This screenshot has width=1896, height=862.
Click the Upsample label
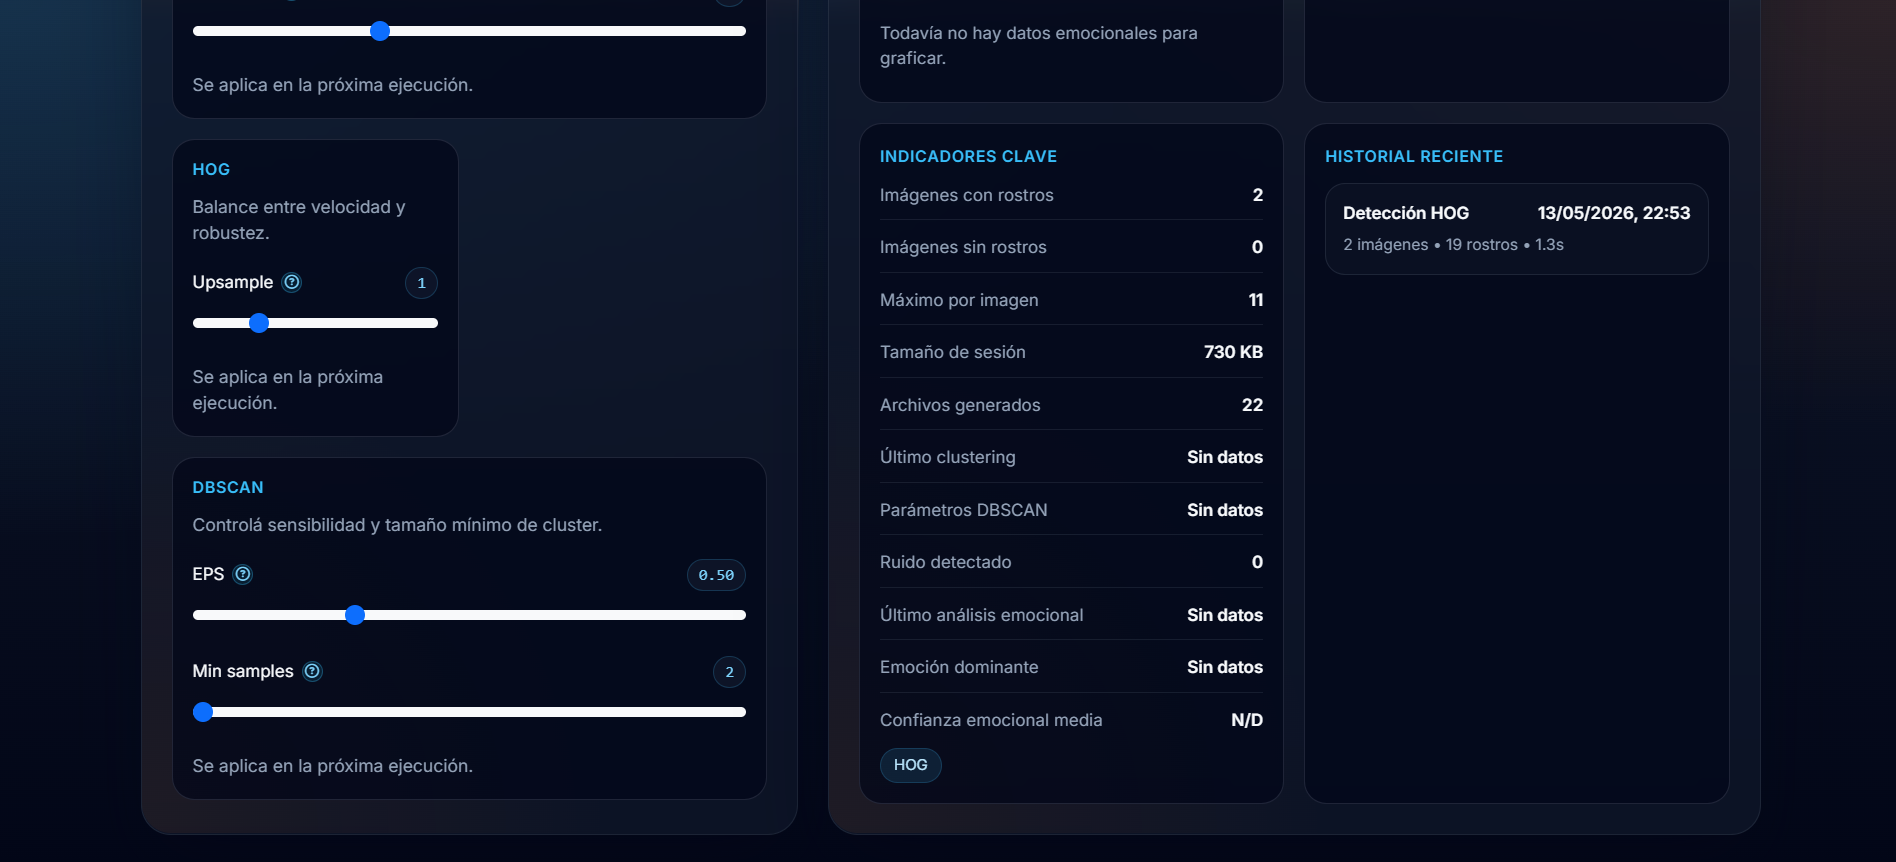[x=232, y=282]
